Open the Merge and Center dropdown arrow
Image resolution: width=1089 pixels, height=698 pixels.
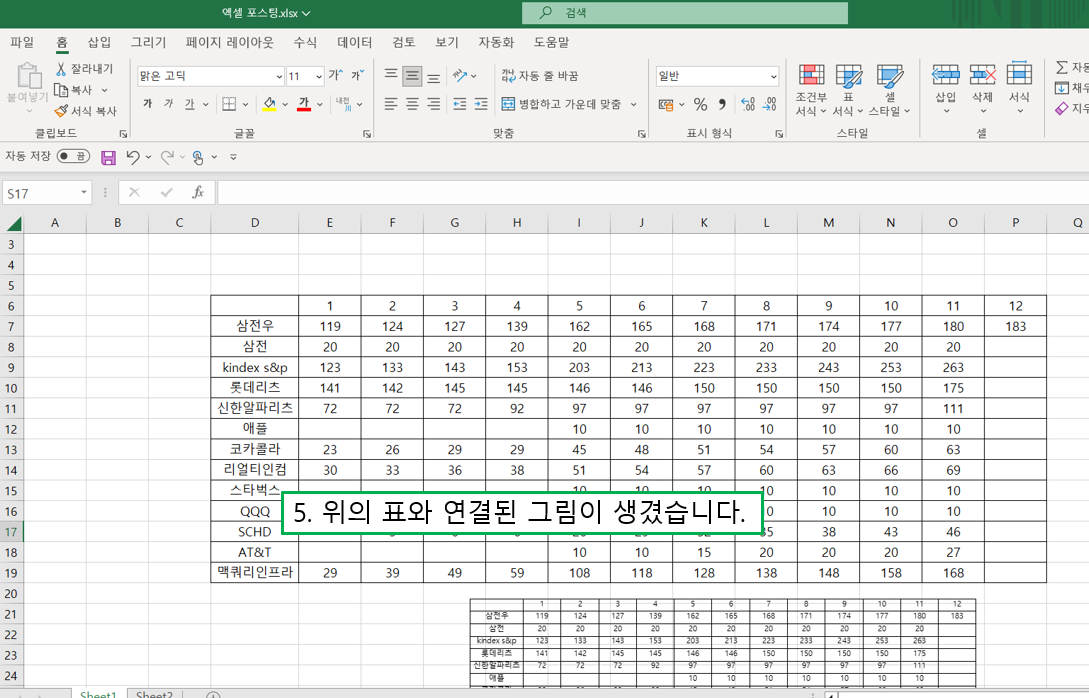(633, 105)
